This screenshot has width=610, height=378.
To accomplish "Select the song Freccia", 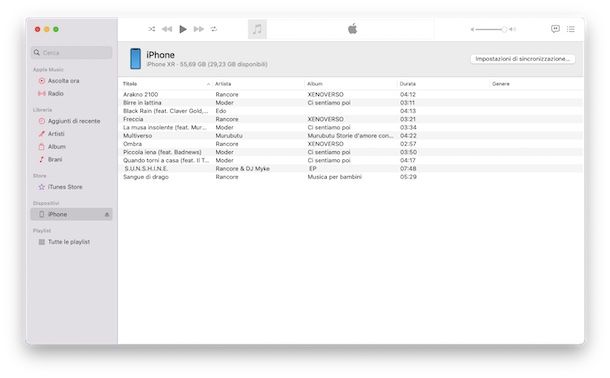I will click(133, 119).
